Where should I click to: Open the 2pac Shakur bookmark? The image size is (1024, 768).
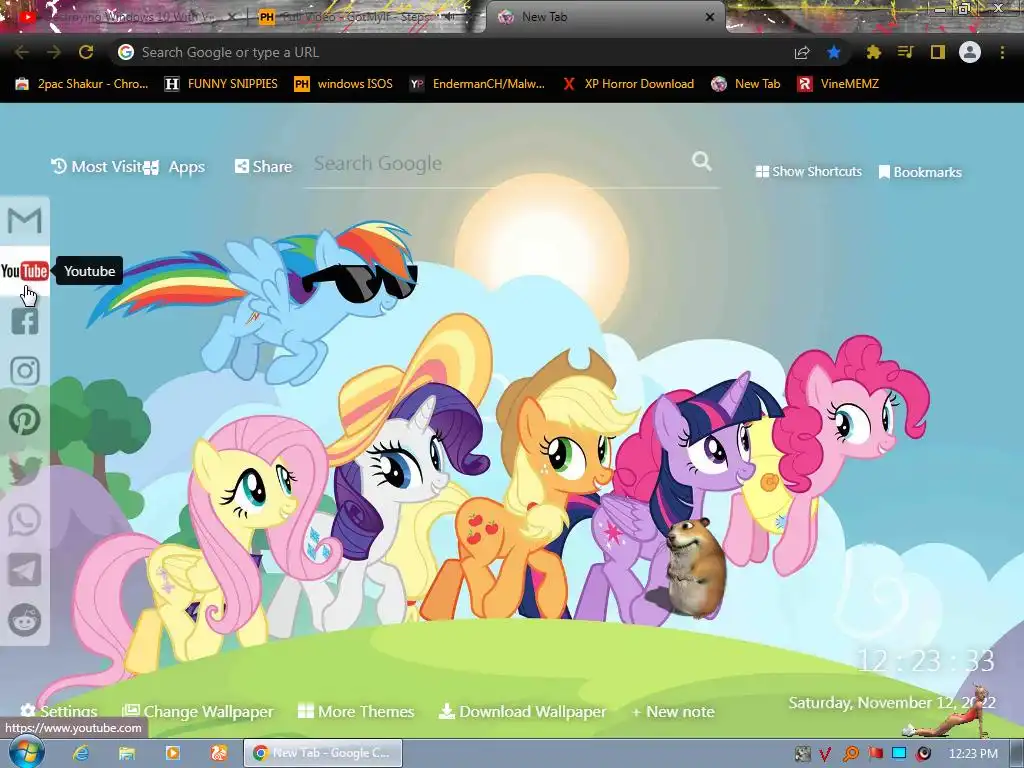tap(82, 84)
